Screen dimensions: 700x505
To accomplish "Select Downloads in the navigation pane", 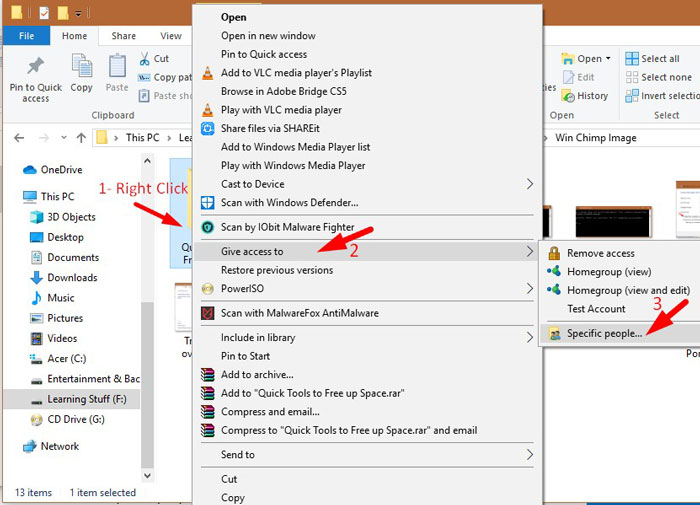I will coord(72,278).
